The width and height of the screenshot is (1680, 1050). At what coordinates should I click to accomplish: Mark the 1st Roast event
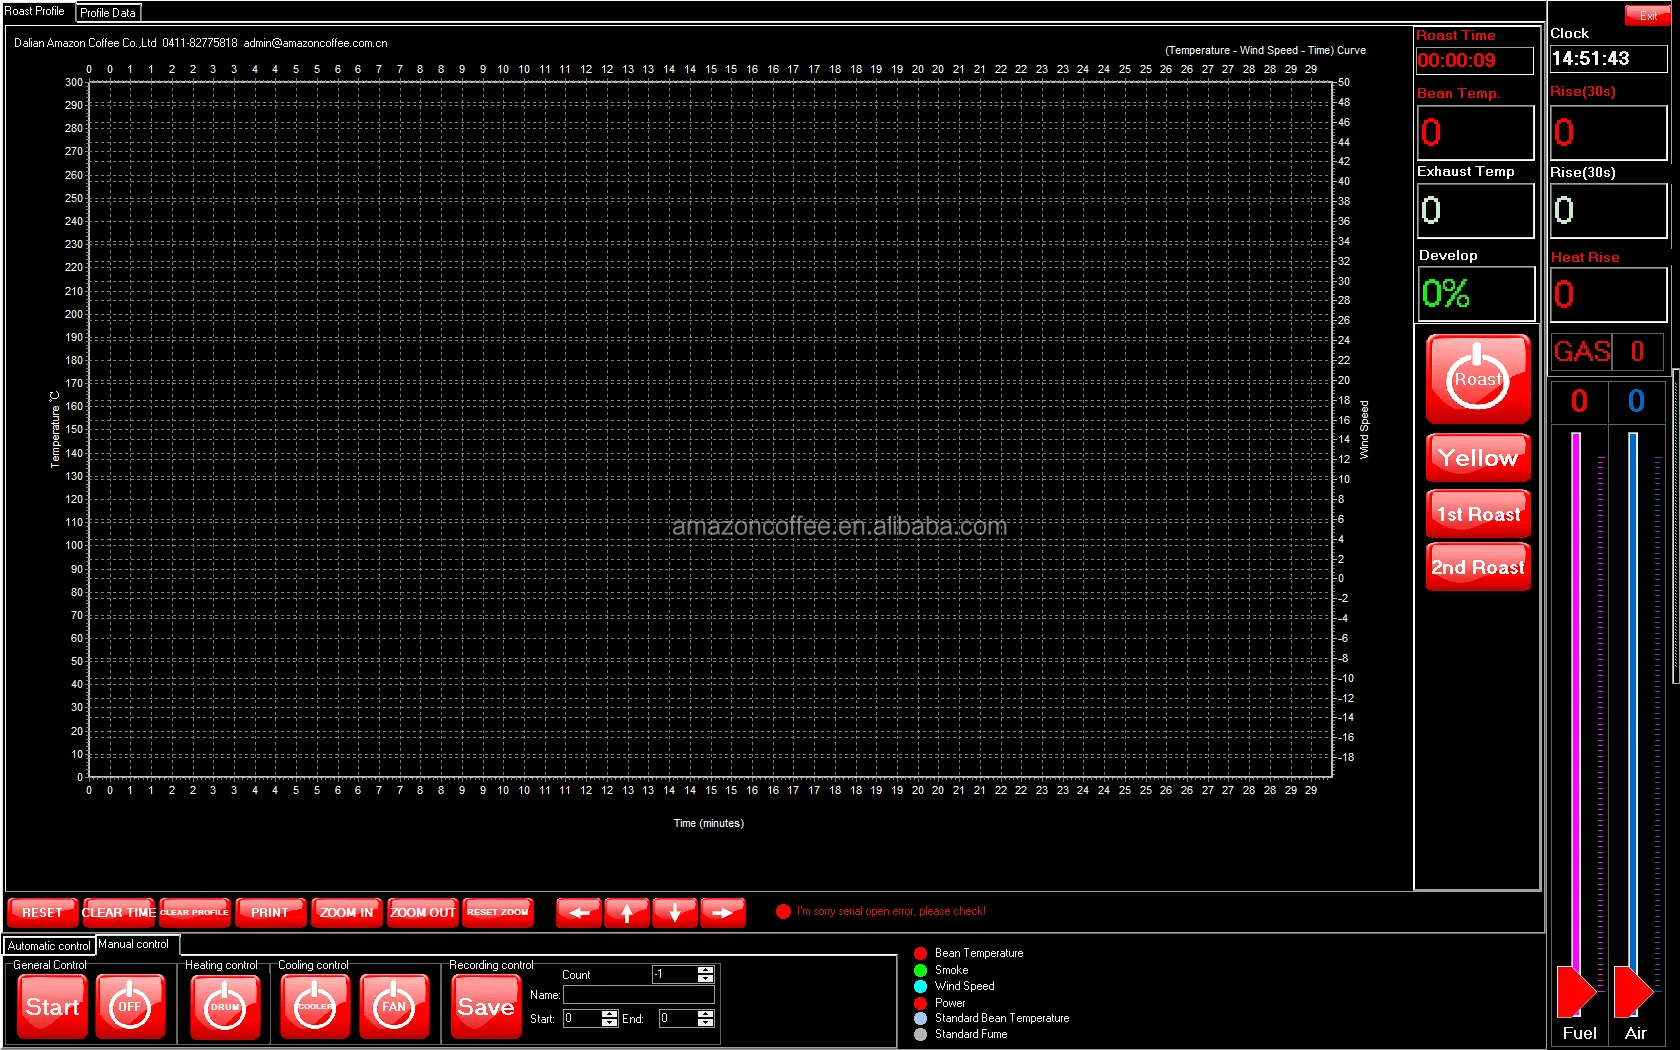(1477, 514)
